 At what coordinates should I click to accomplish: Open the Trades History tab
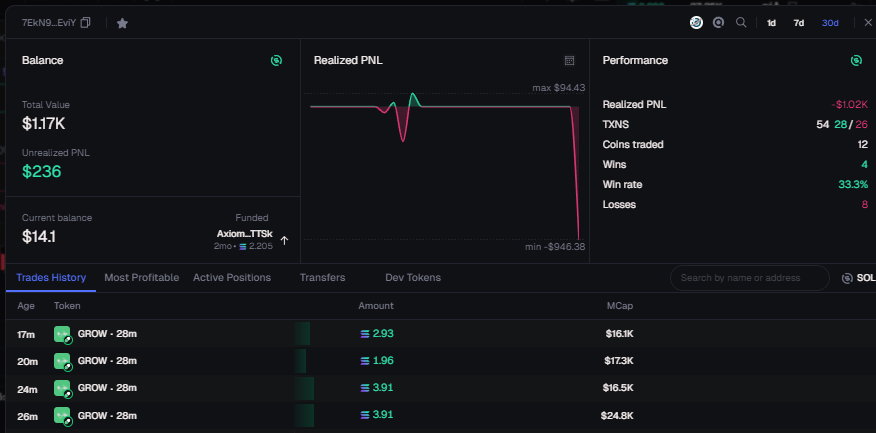click(51, 278)
